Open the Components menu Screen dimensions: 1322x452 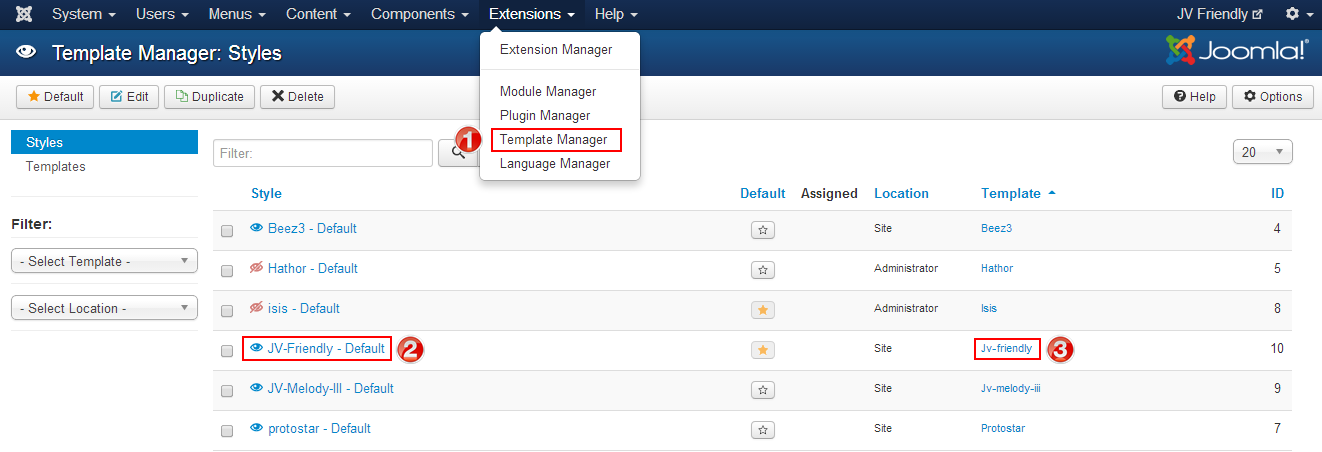tap(420, 14)
